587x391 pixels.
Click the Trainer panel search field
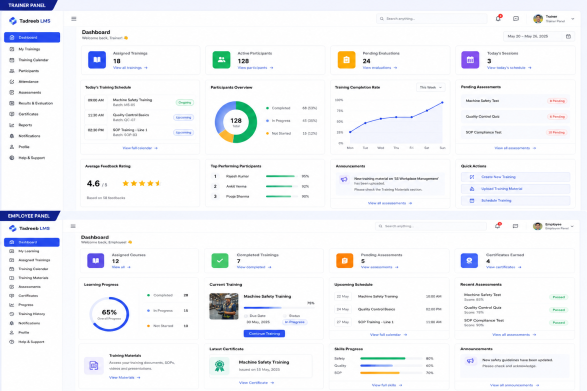tap(432, 19)
